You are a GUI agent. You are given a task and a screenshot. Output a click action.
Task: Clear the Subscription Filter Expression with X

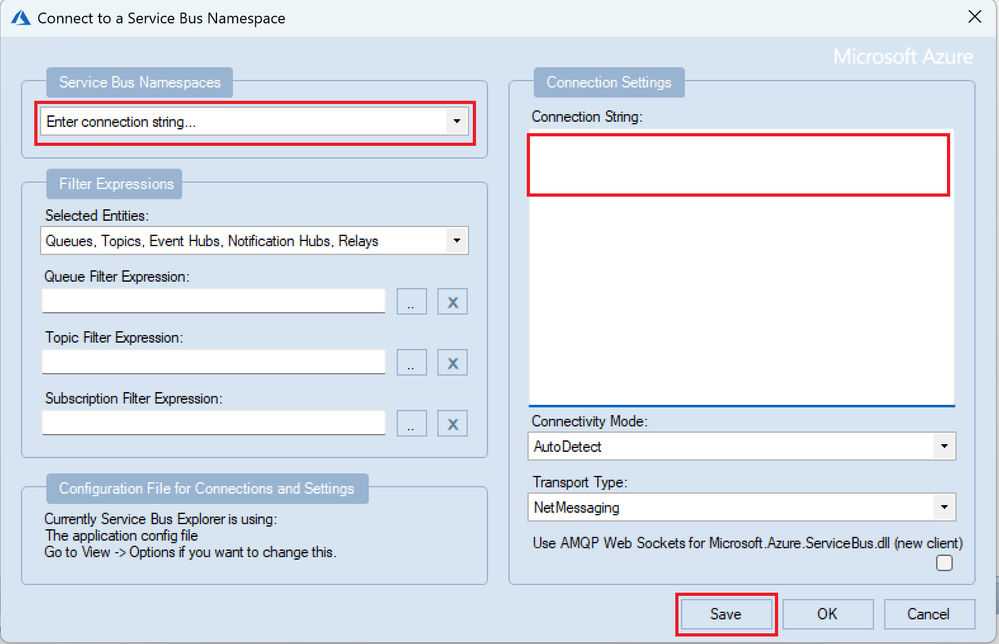452,424
